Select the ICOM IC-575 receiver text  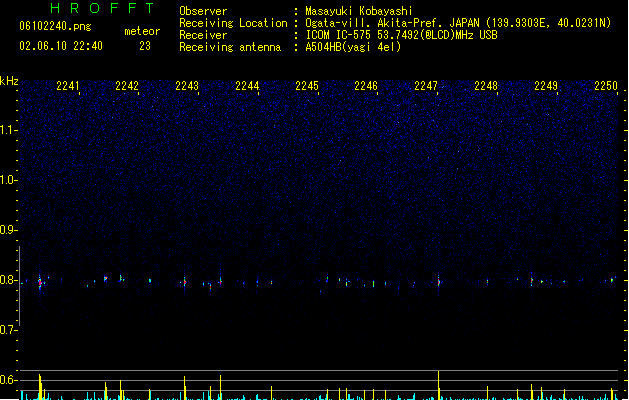[401, 35]
